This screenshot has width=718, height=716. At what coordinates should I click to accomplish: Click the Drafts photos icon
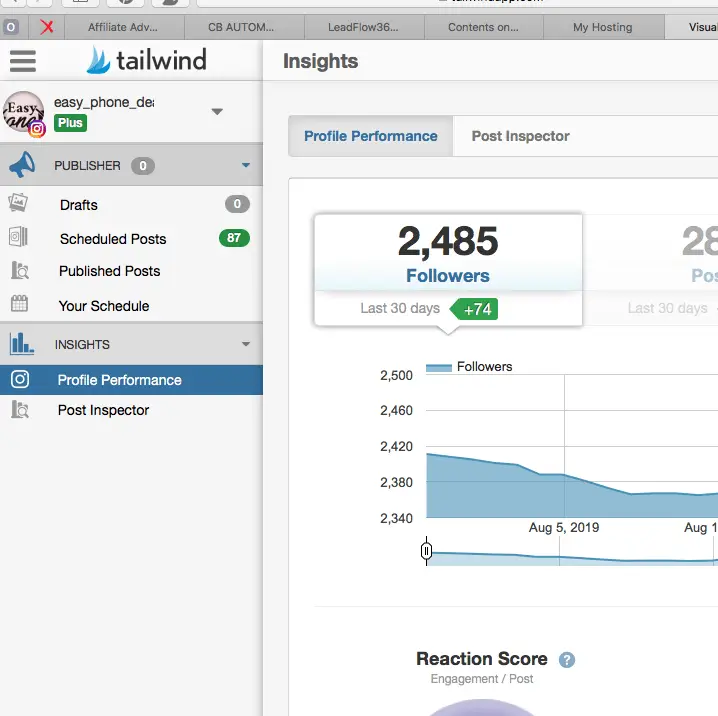(x=18, y=203)
